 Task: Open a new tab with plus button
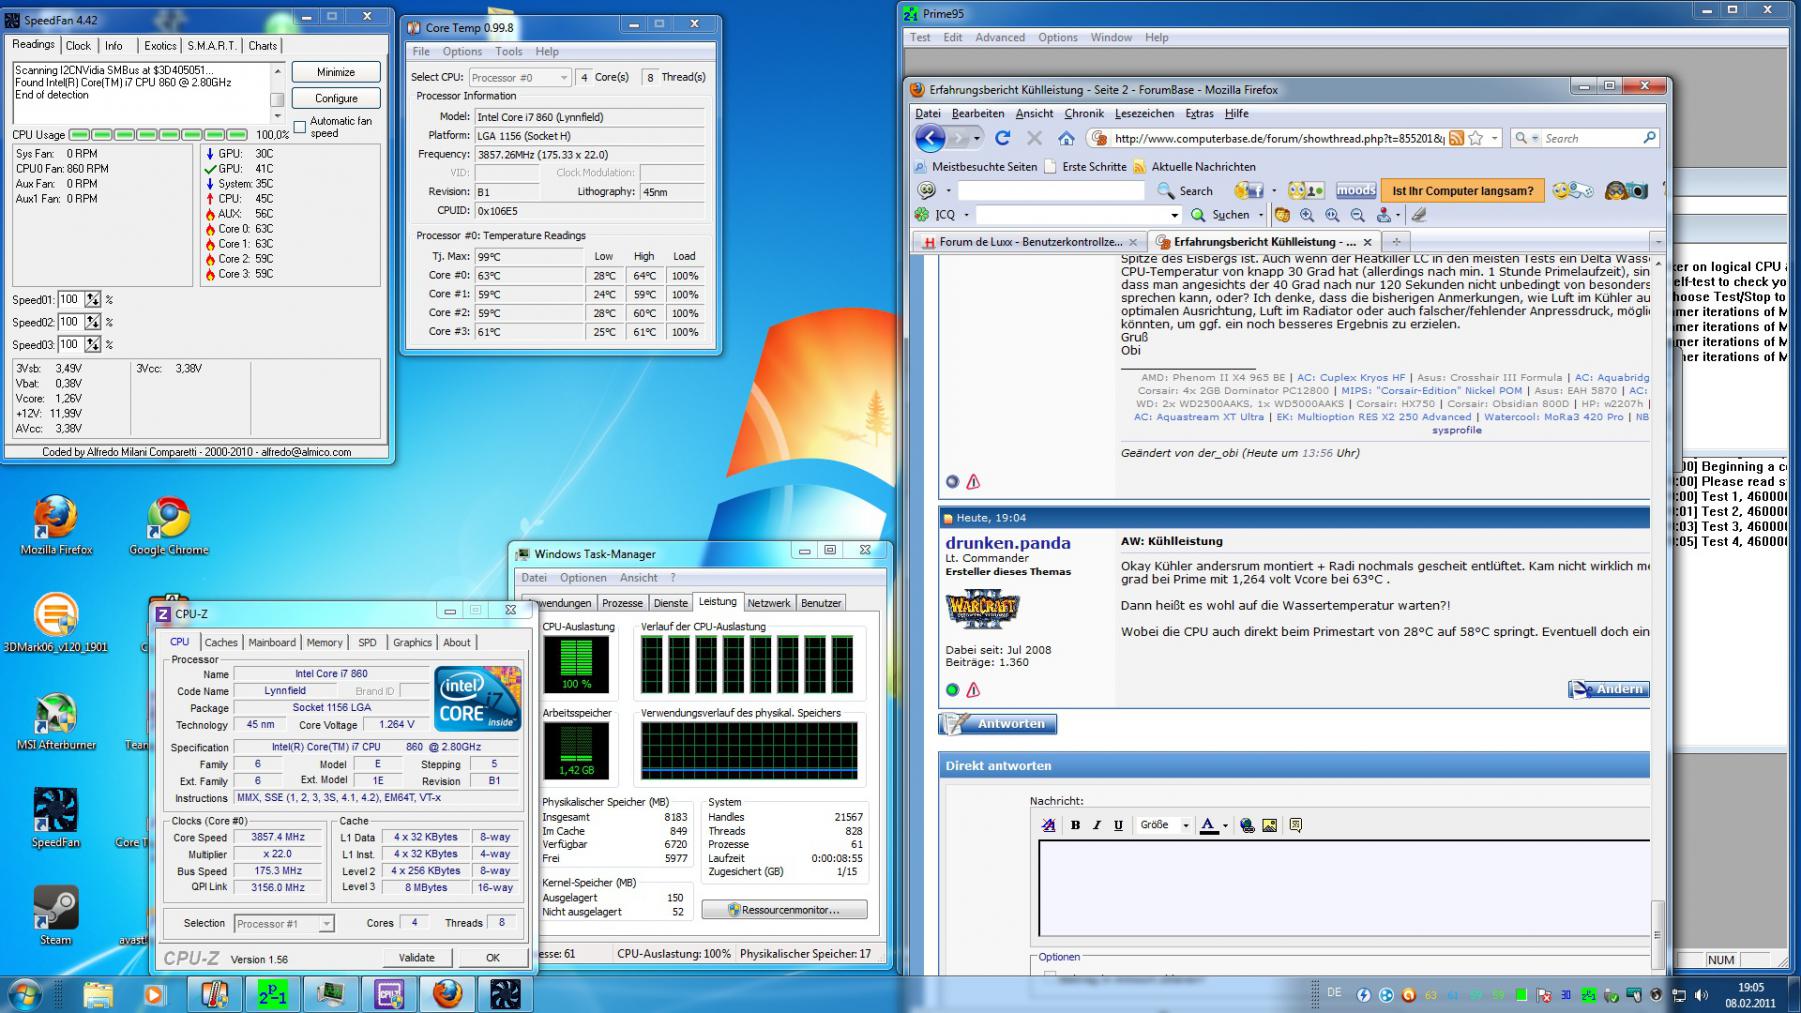pos(1396,242)
